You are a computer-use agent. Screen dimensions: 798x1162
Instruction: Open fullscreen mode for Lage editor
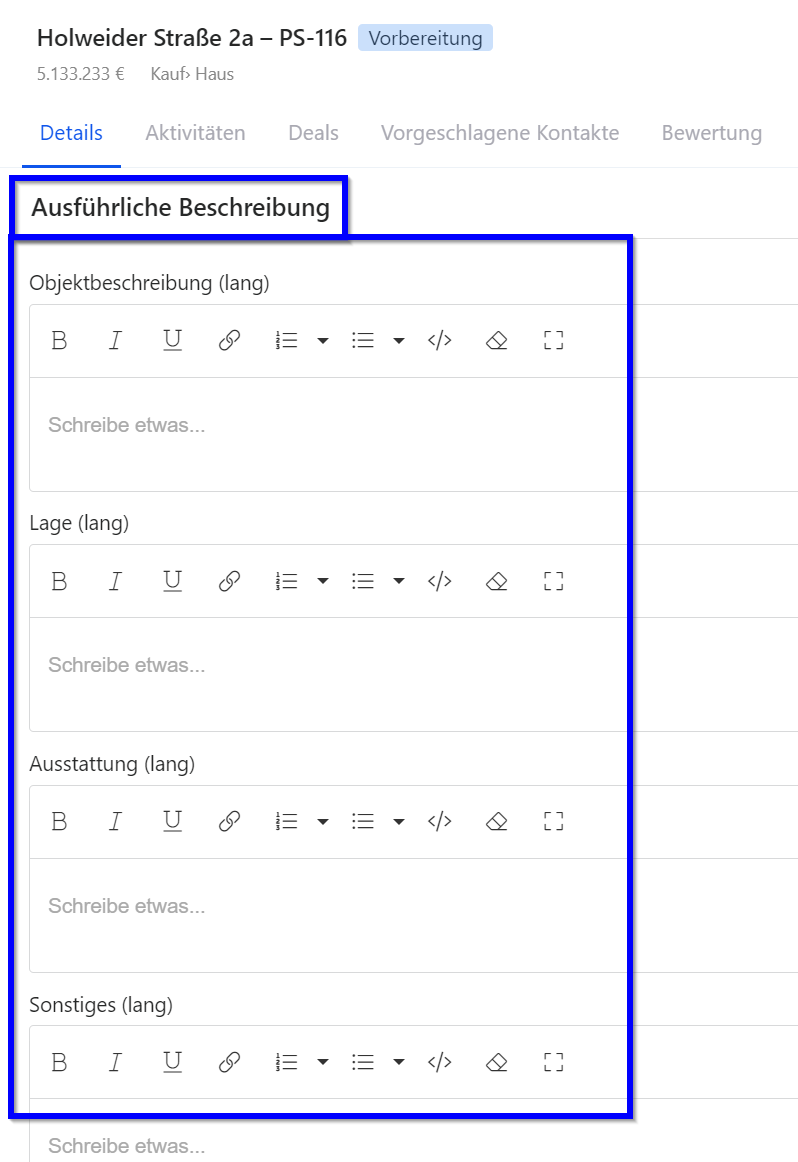coord(554,581)
